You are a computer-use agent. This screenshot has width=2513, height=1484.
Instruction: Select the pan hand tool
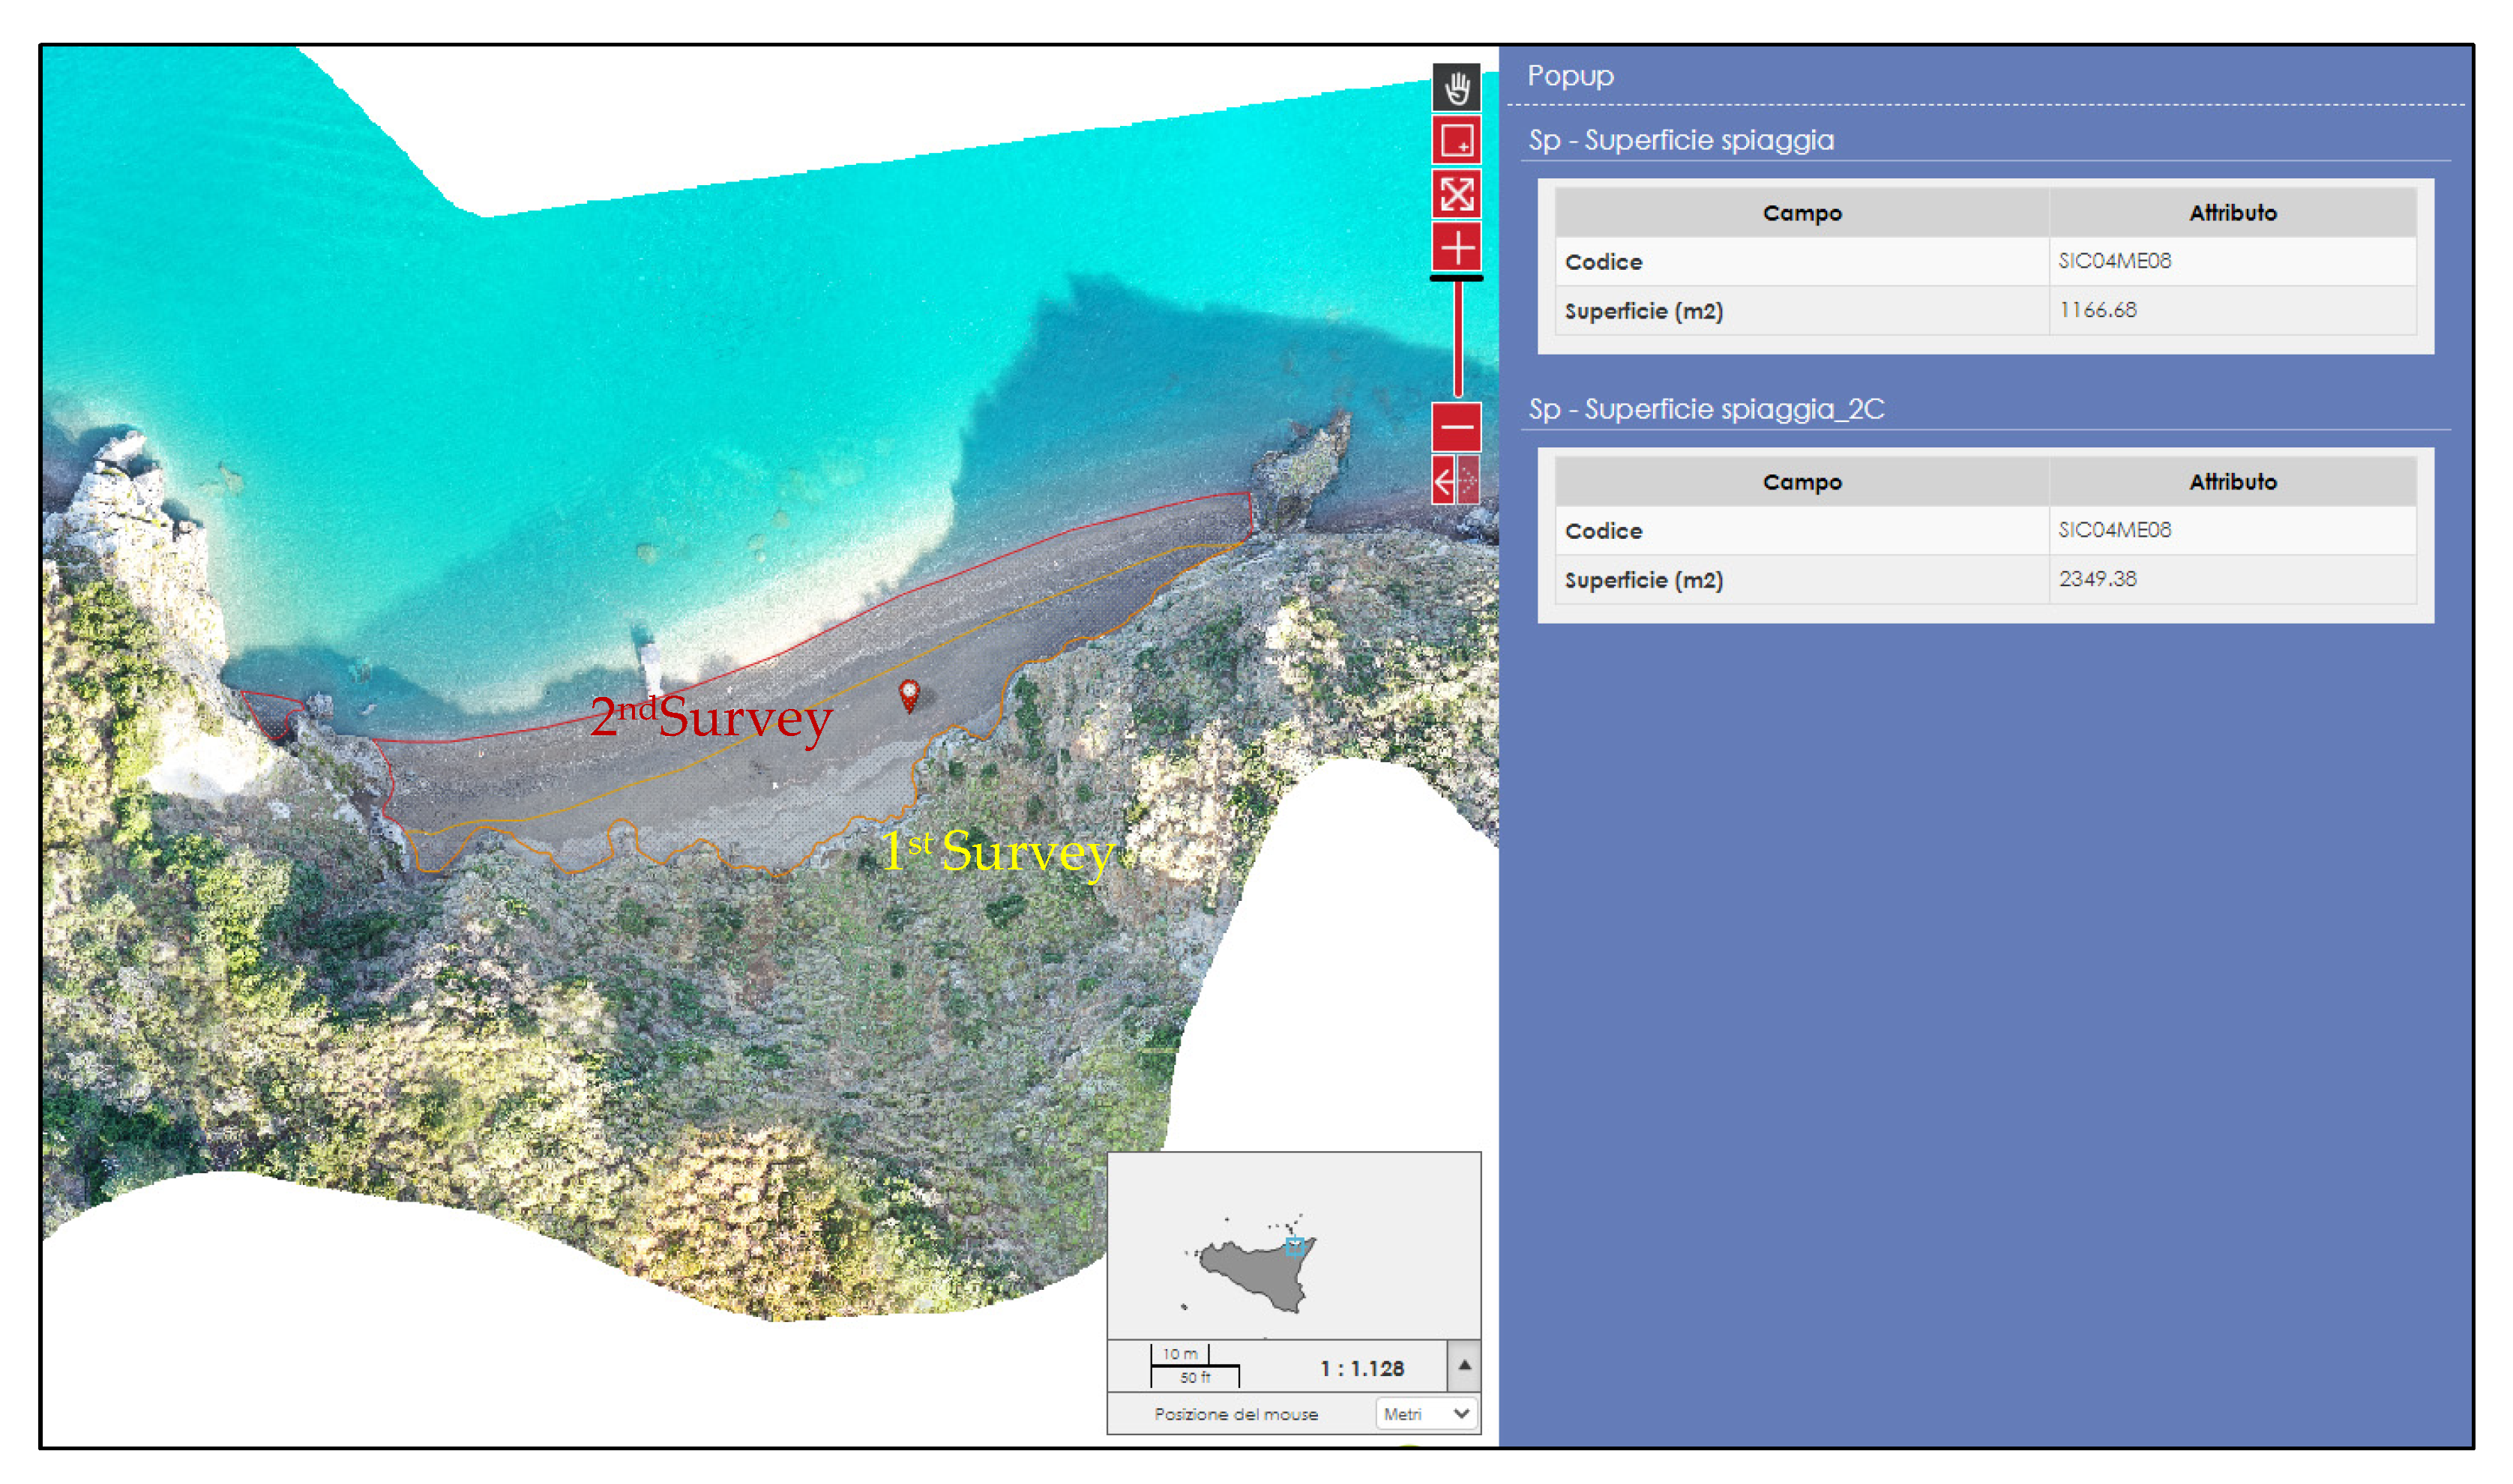point(1456,87)
